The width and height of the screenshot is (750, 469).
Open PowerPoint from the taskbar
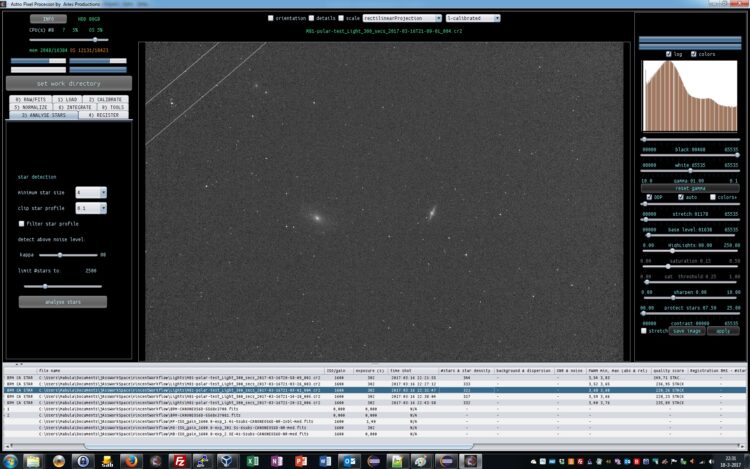click(301, 461)
